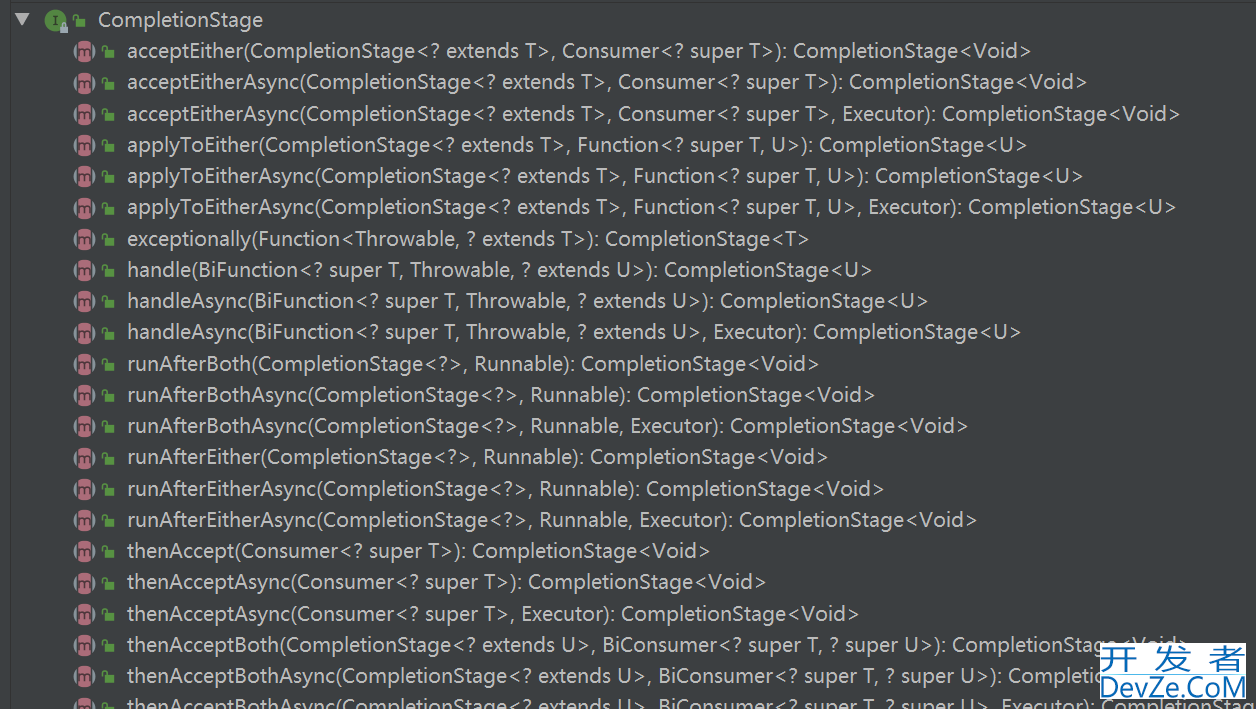Select handleAsync with Executor parameter
The height and width of the screenshot is (709, 1256).
pos(574,332)
